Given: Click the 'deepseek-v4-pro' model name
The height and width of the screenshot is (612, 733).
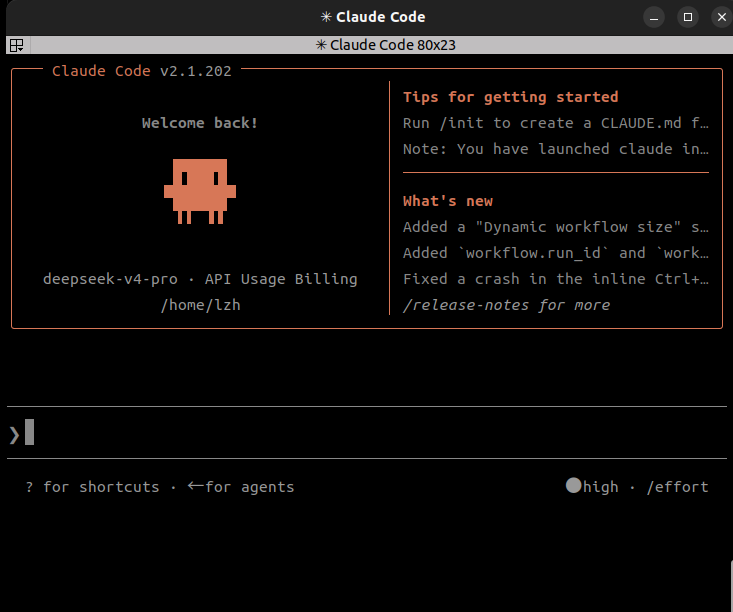Looking at the screenshot, I should [110, 279].
